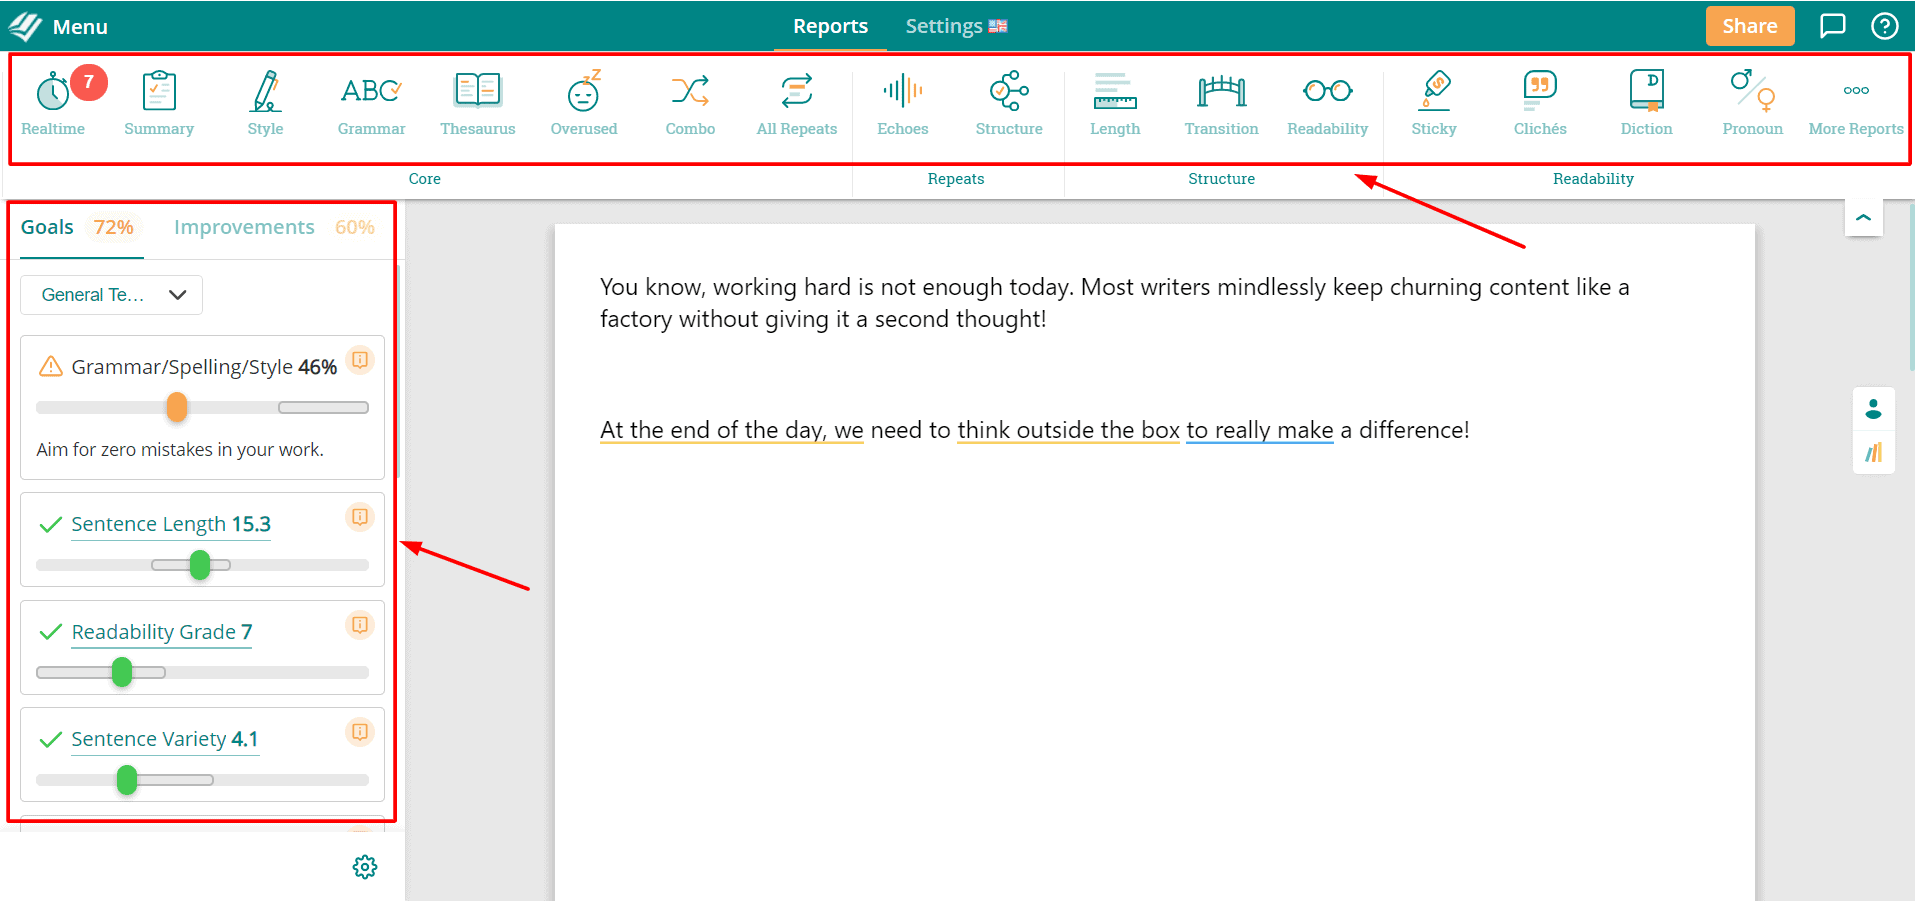The width and height of the screenshot is (1915, 901).
Task: Click the orange Share button
Action: tap(1749, 26)
